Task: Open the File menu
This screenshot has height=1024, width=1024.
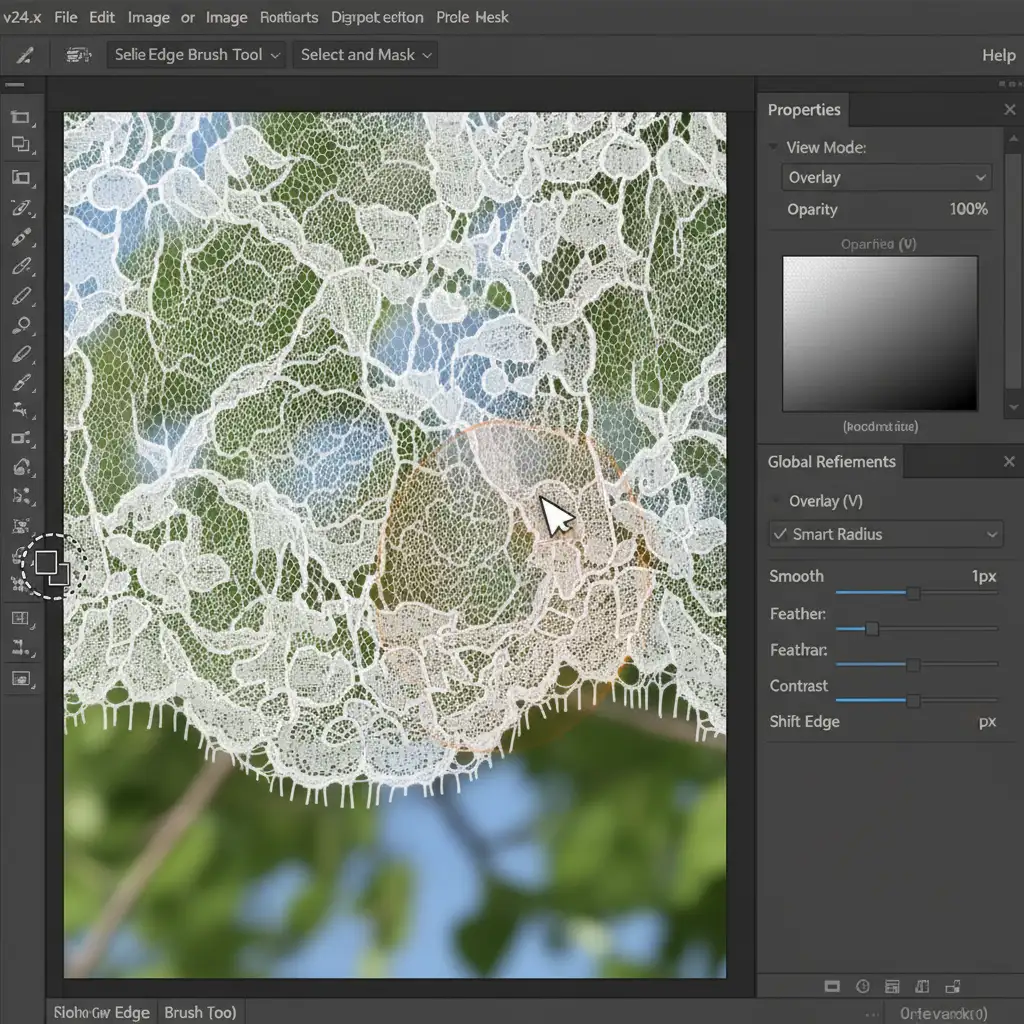Action: point(66,17)
